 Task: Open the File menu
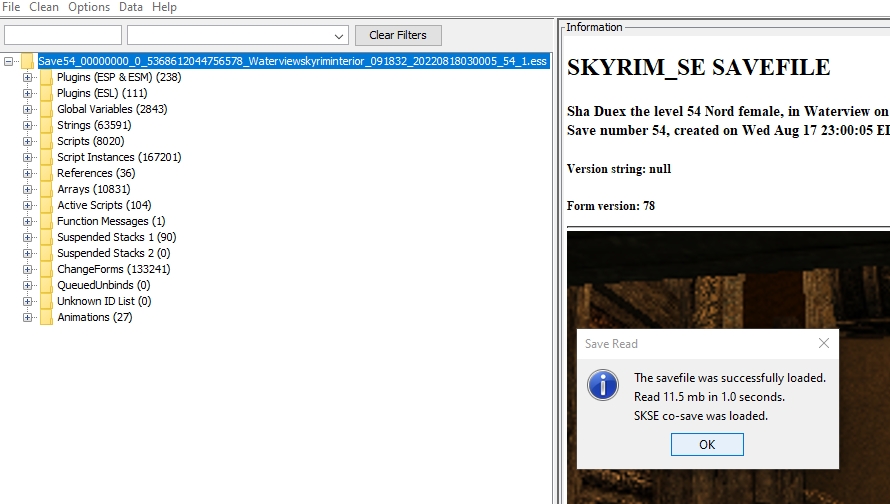11,7
